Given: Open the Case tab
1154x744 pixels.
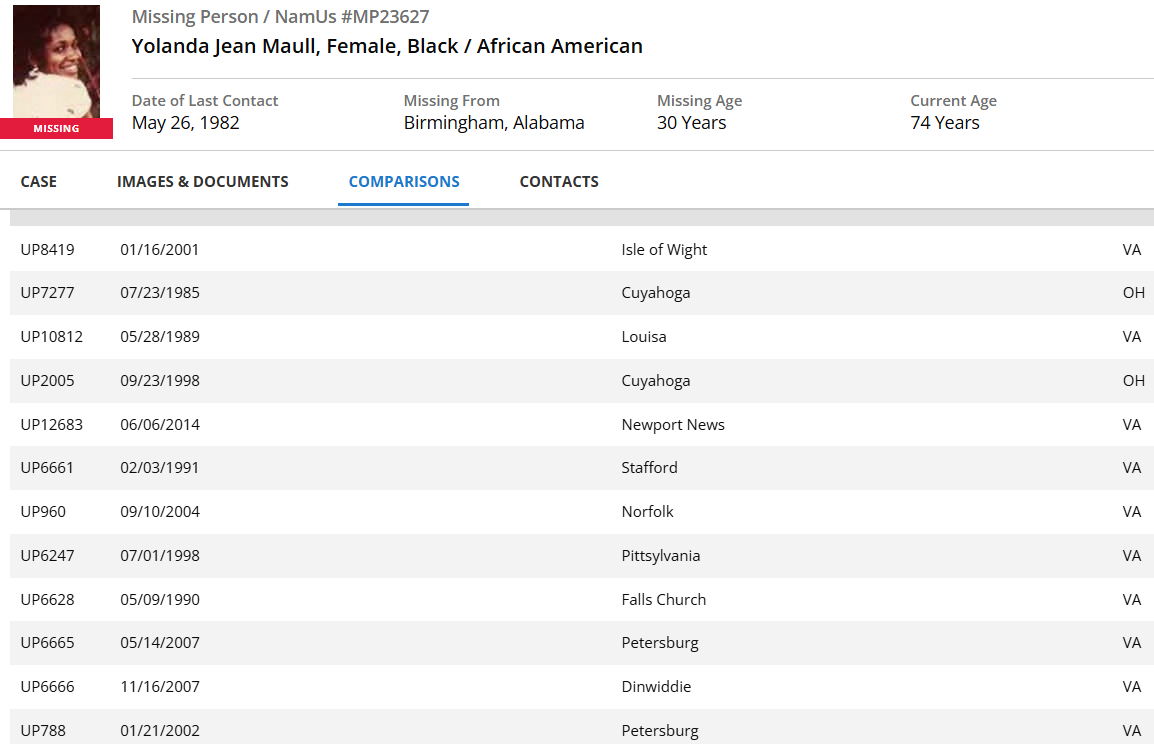Looking at the screenshot, I should pyautogui.click(x=38, y=182).
